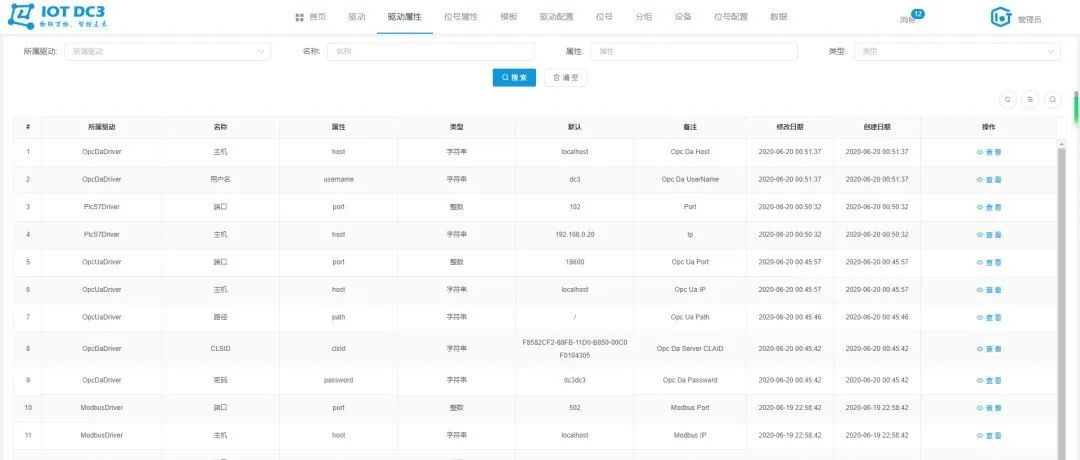Select the default value 102 cell

click(574, 207)
